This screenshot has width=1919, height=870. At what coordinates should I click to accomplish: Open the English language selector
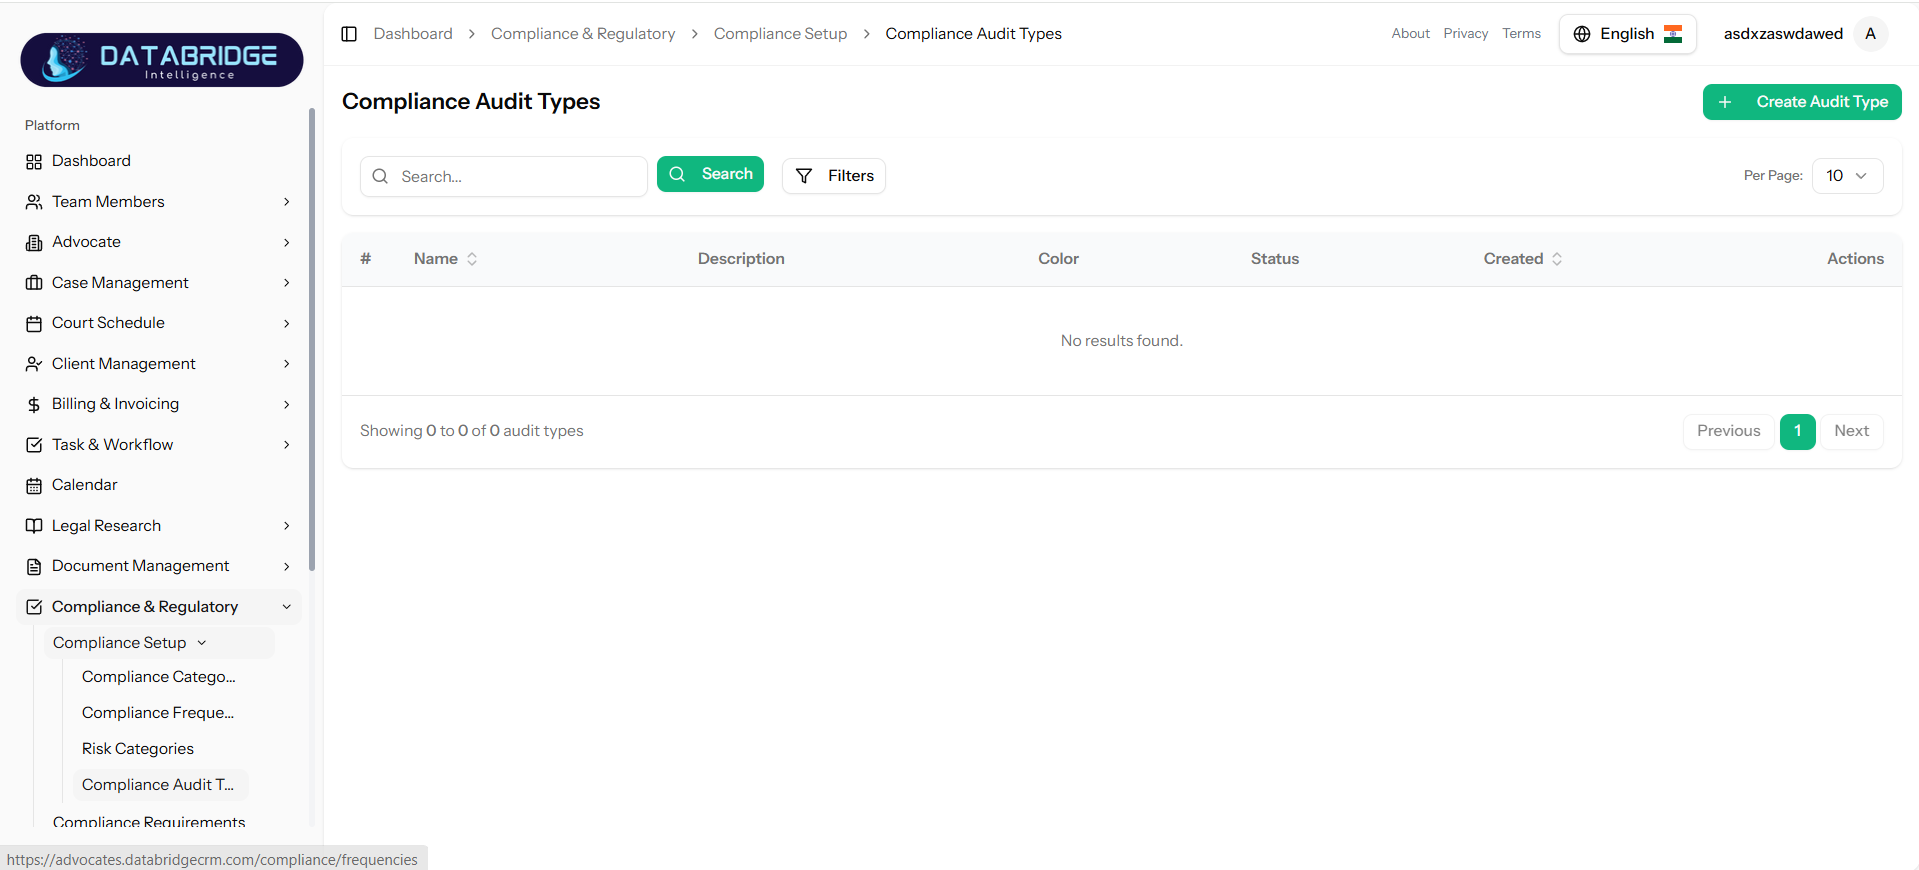point(1628,34)
